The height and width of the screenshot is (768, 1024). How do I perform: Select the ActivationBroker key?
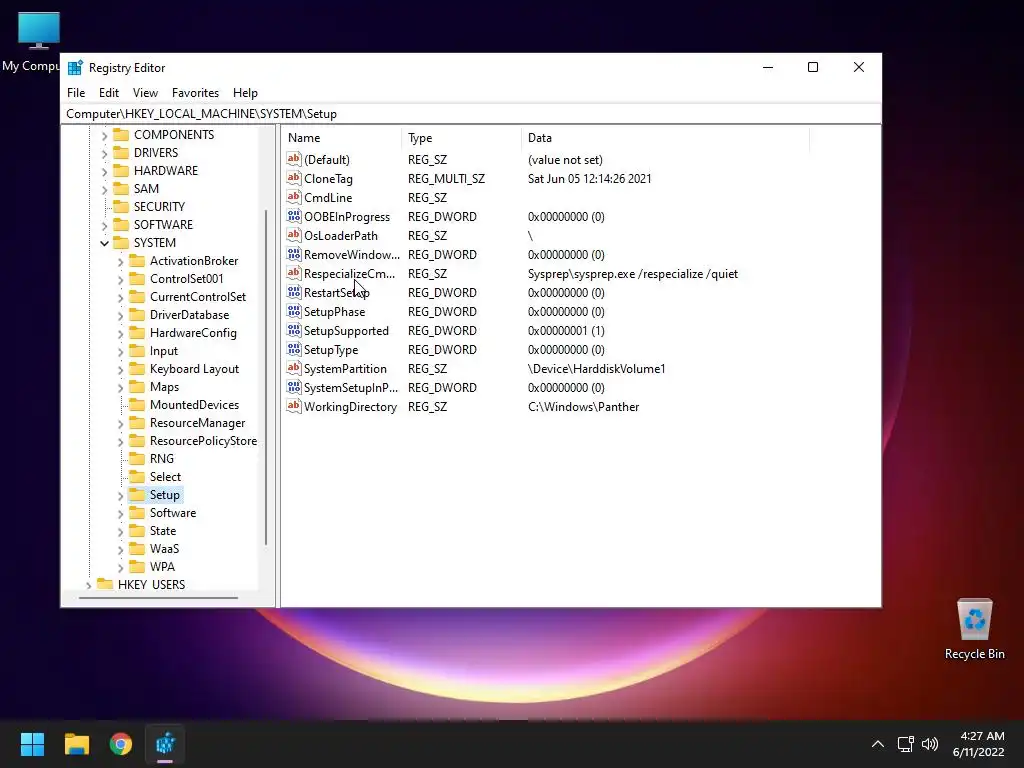pos(194,261)
